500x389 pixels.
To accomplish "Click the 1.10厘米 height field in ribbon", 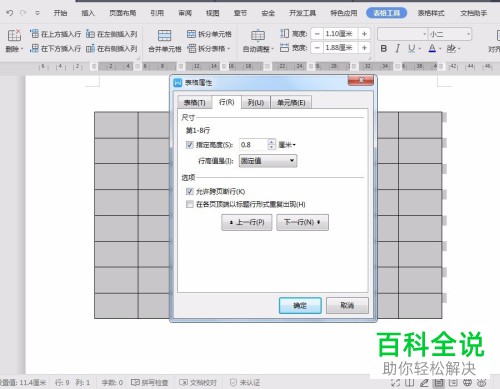I will (x=340, y=34).
